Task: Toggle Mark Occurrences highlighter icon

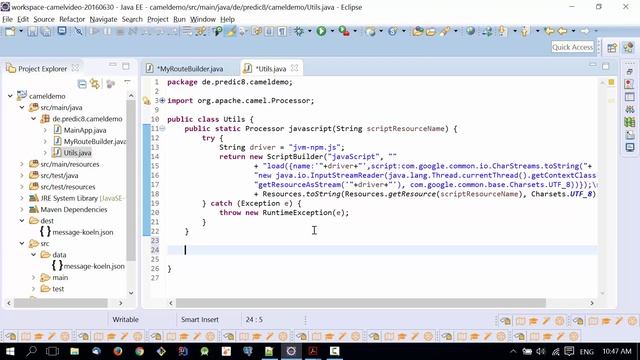Action: click(231, 31)
